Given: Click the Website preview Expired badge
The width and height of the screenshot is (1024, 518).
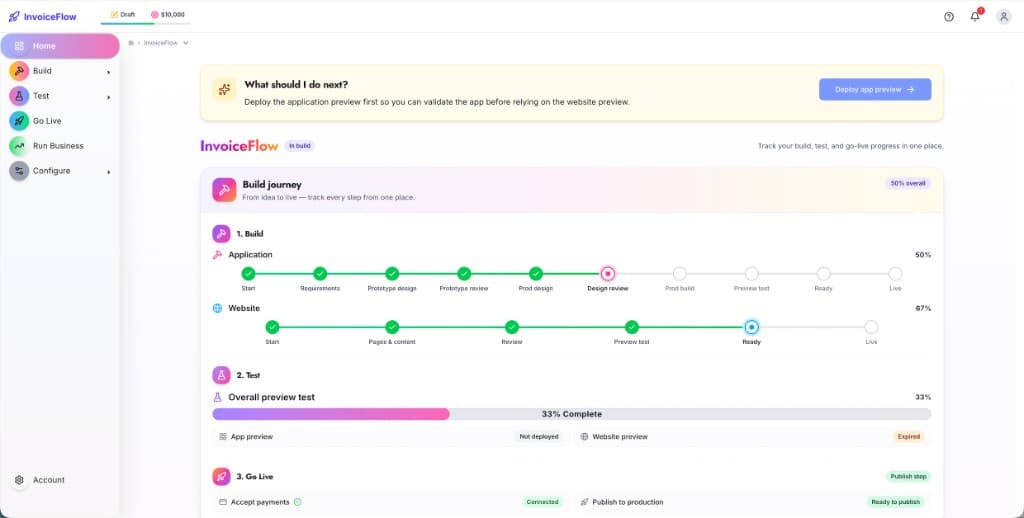Looking at the screenshot, I should pos(908,437).
